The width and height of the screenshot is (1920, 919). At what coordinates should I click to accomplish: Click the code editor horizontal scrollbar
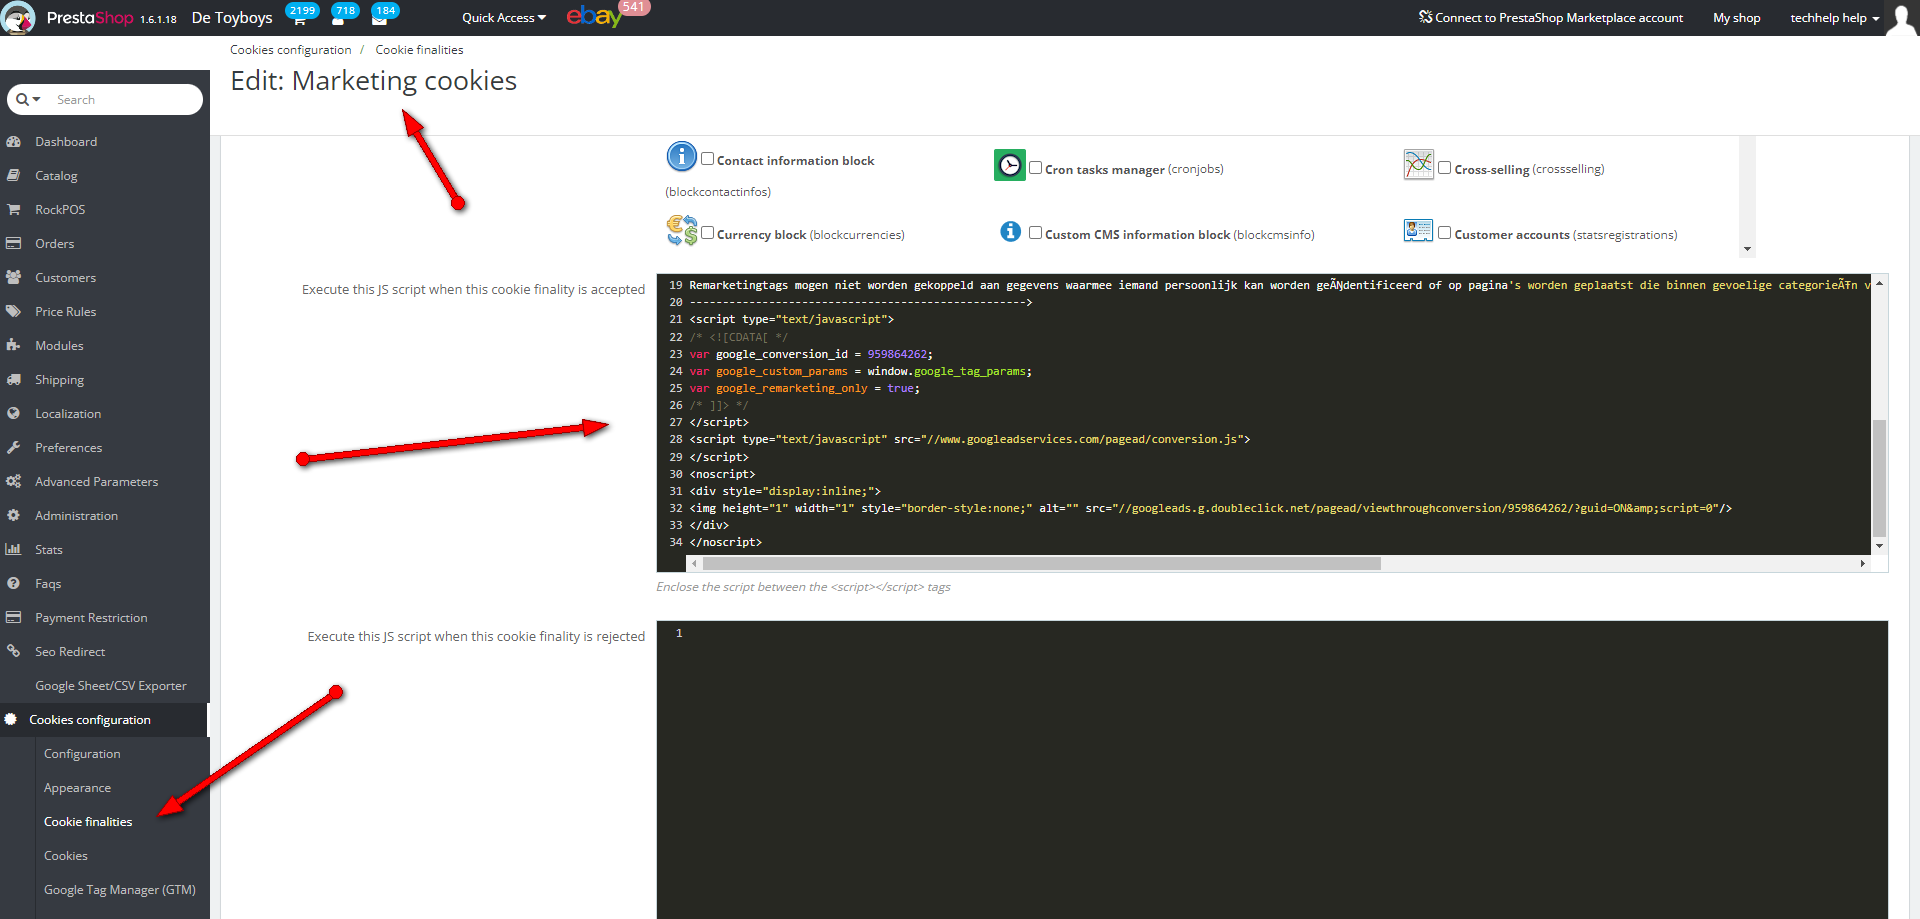1040,564
